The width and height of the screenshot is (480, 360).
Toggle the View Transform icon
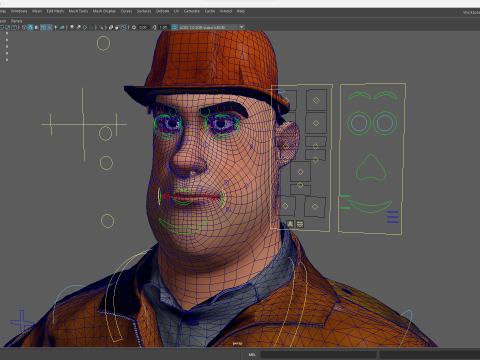(174, 27)
